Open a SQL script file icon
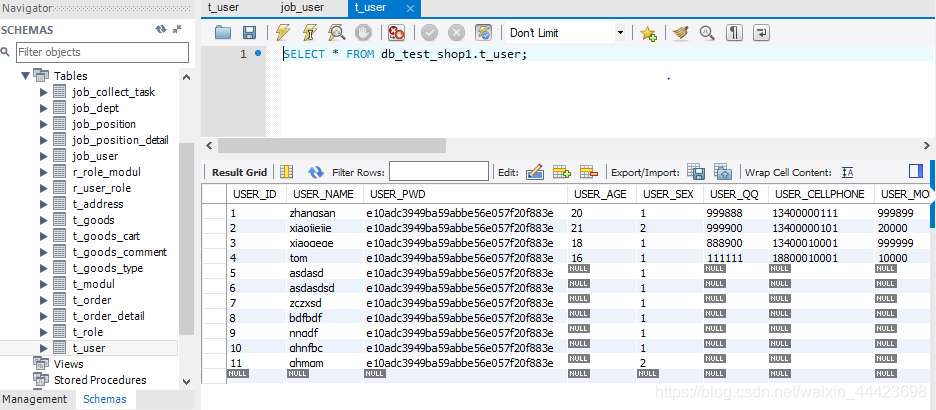This screenshot has height=410, width=936. pyautogui.click(x=223, y=33)
